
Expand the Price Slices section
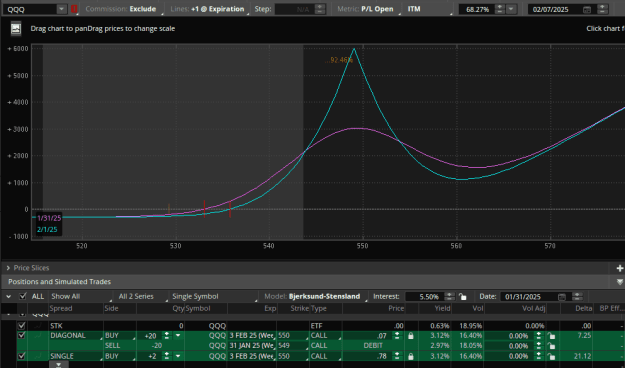point(8,268)
